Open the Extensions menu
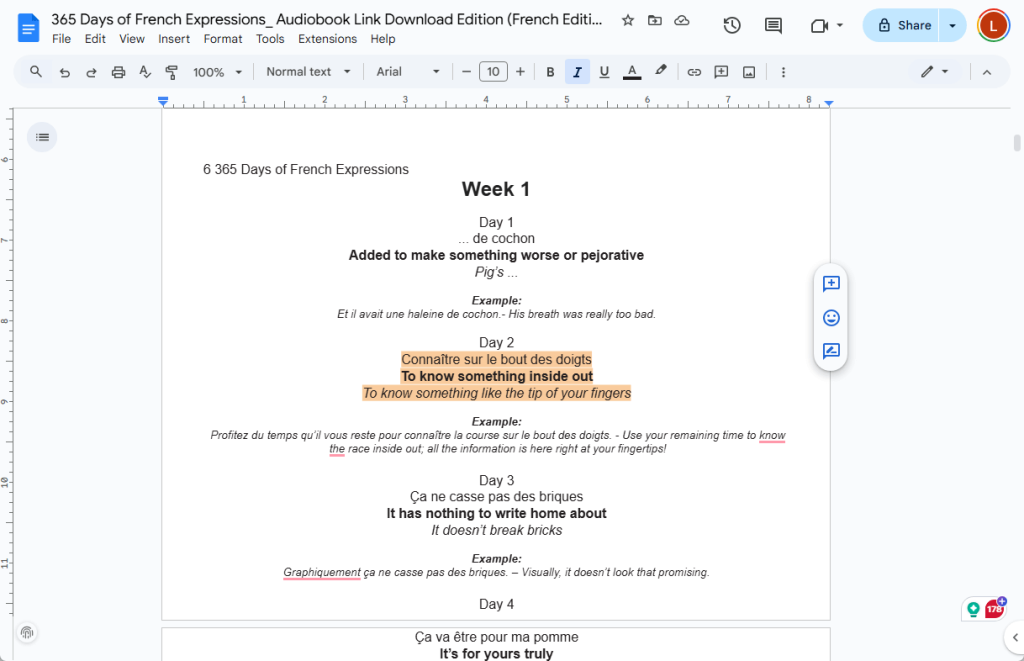 click(x=327, y=39)
